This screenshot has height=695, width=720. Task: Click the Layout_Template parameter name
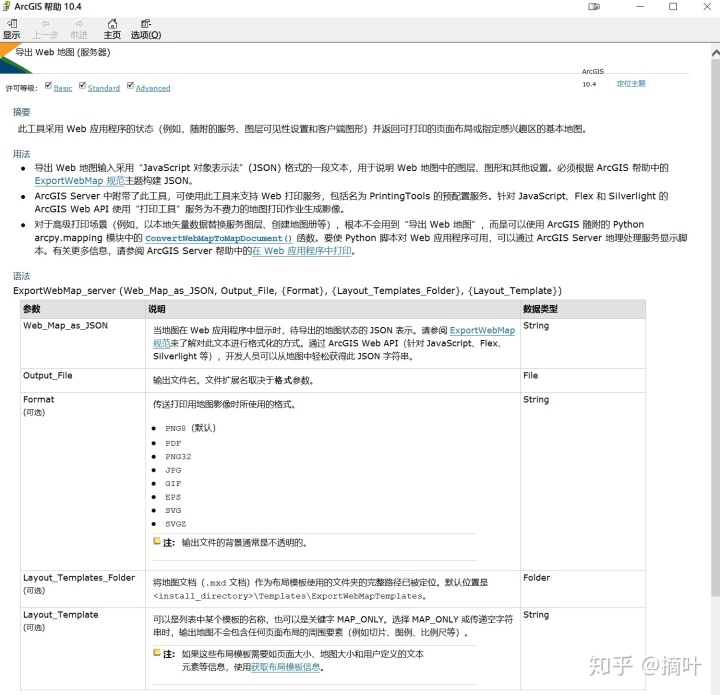61,615
